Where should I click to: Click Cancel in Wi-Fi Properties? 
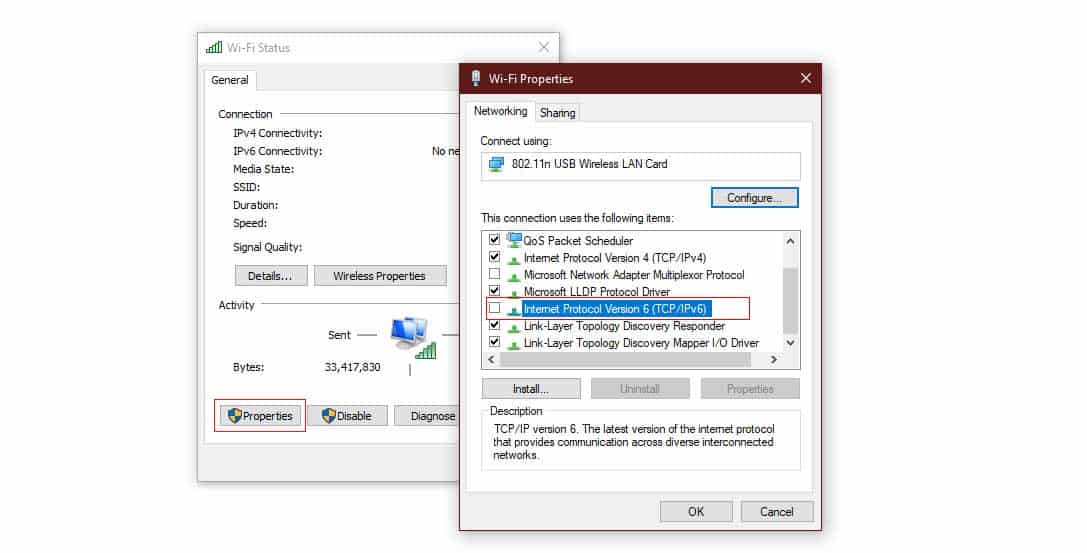click(776, 511)
